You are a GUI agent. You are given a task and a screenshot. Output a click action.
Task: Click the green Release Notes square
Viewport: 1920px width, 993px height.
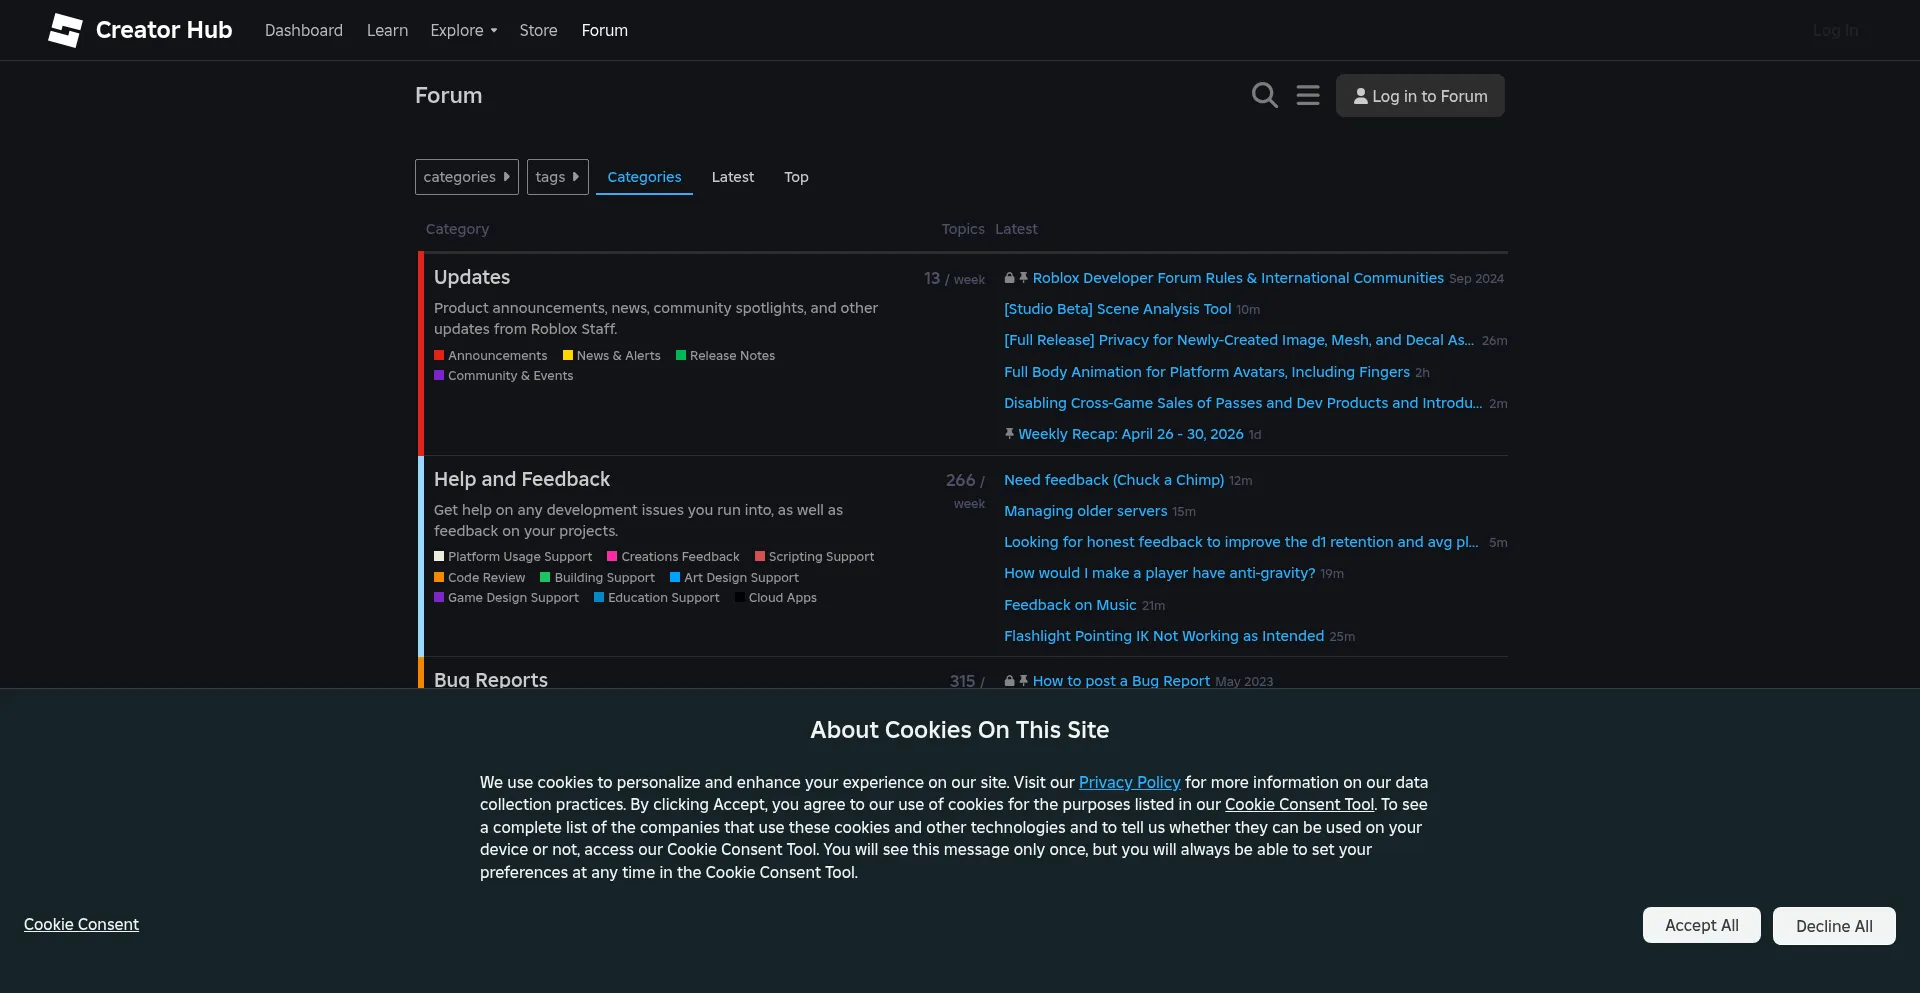coord(681,355)
